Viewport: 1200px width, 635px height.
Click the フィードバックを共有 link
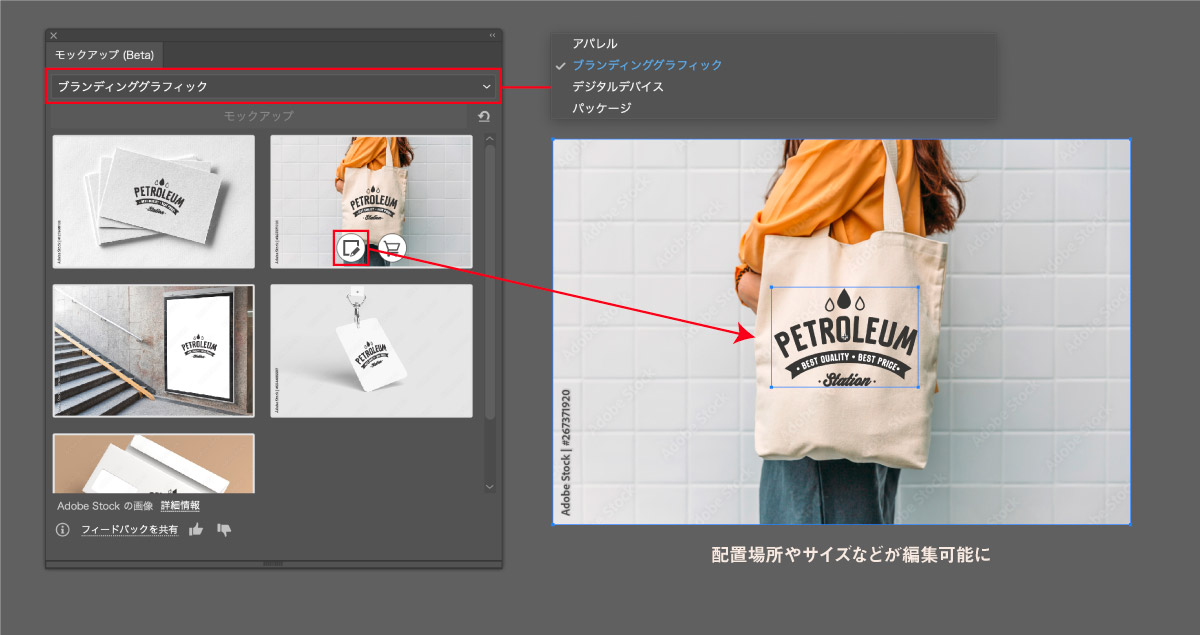click(130, 530)
